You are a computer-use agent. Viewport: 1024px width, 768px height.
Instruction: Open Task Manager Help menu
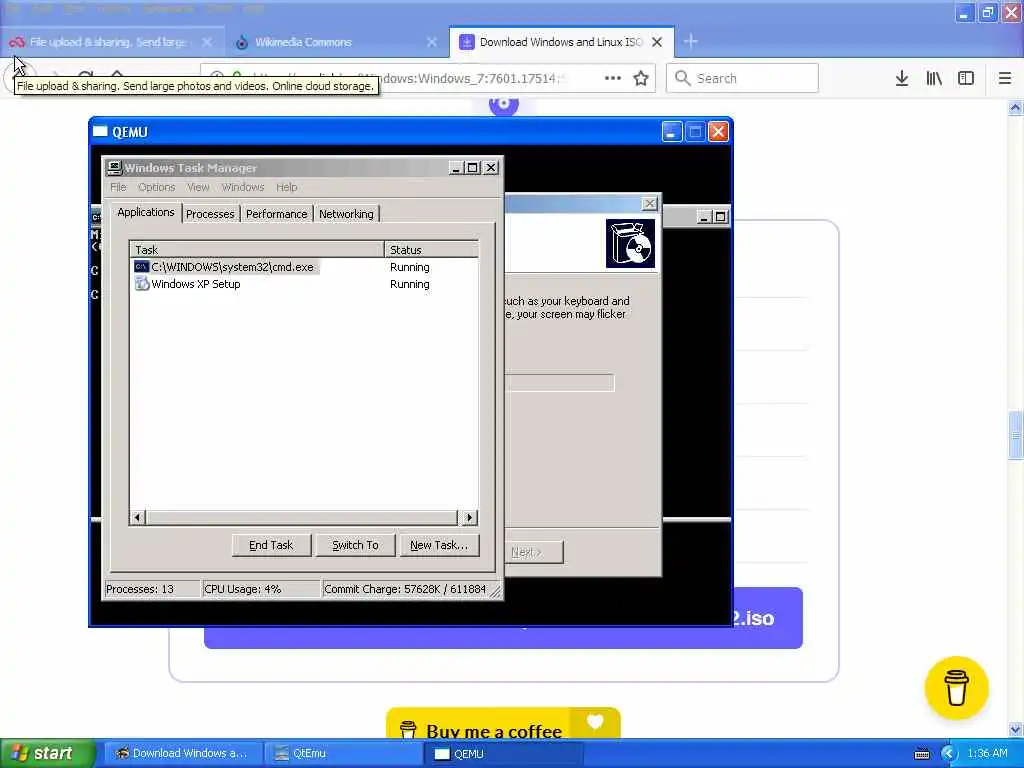286,187
